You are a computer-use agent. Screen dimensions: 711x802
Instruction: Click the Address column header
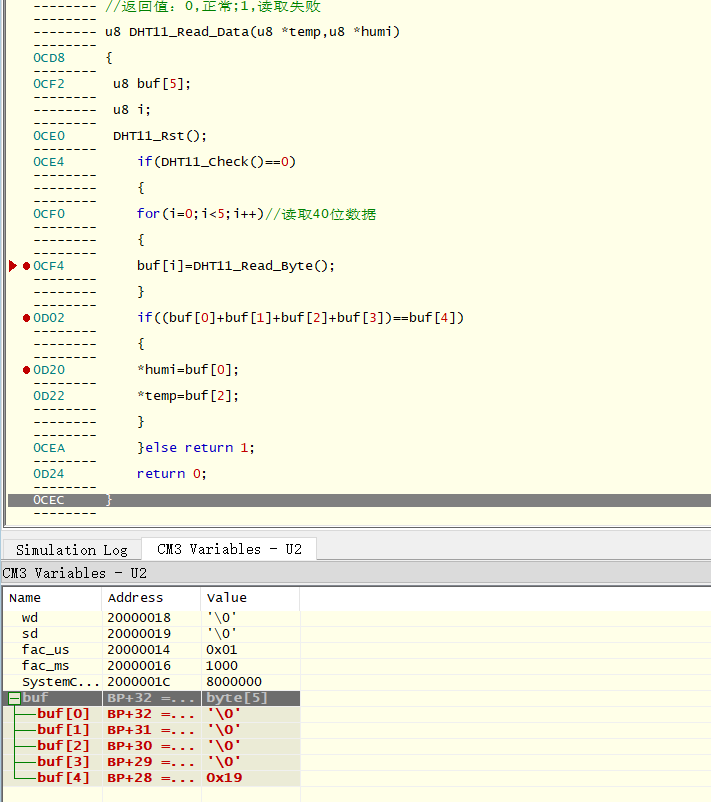[151, 598]
